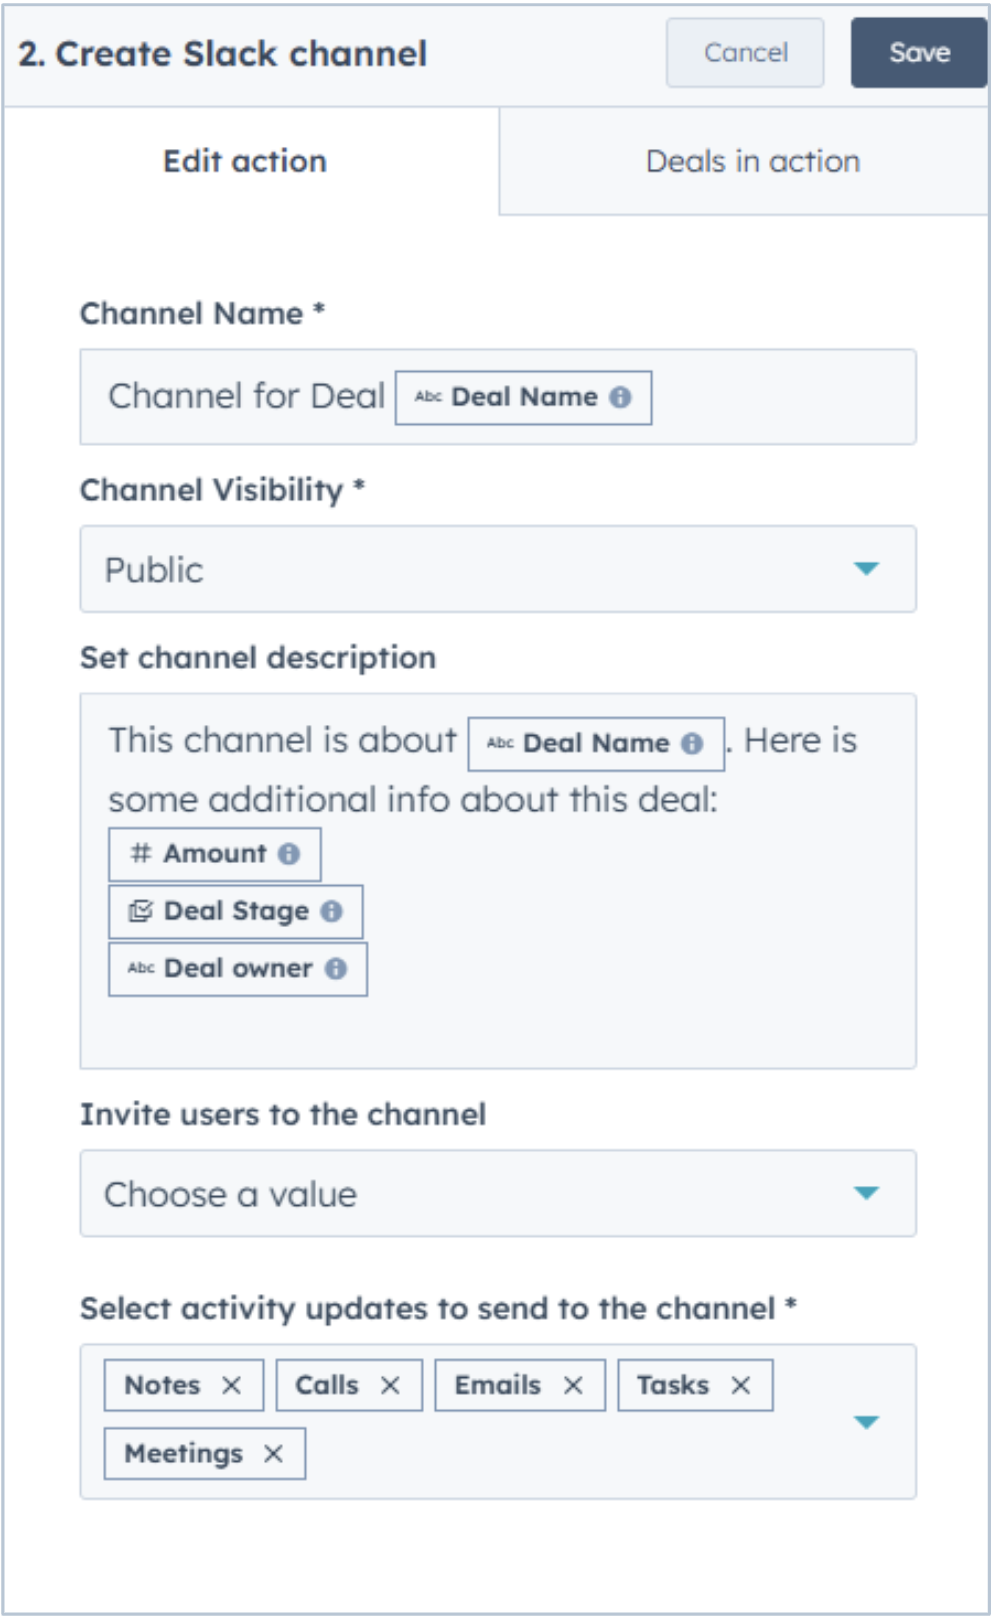Screen dimensions: 992x1618
Task: Click the Save button
Action: (919, 53)
